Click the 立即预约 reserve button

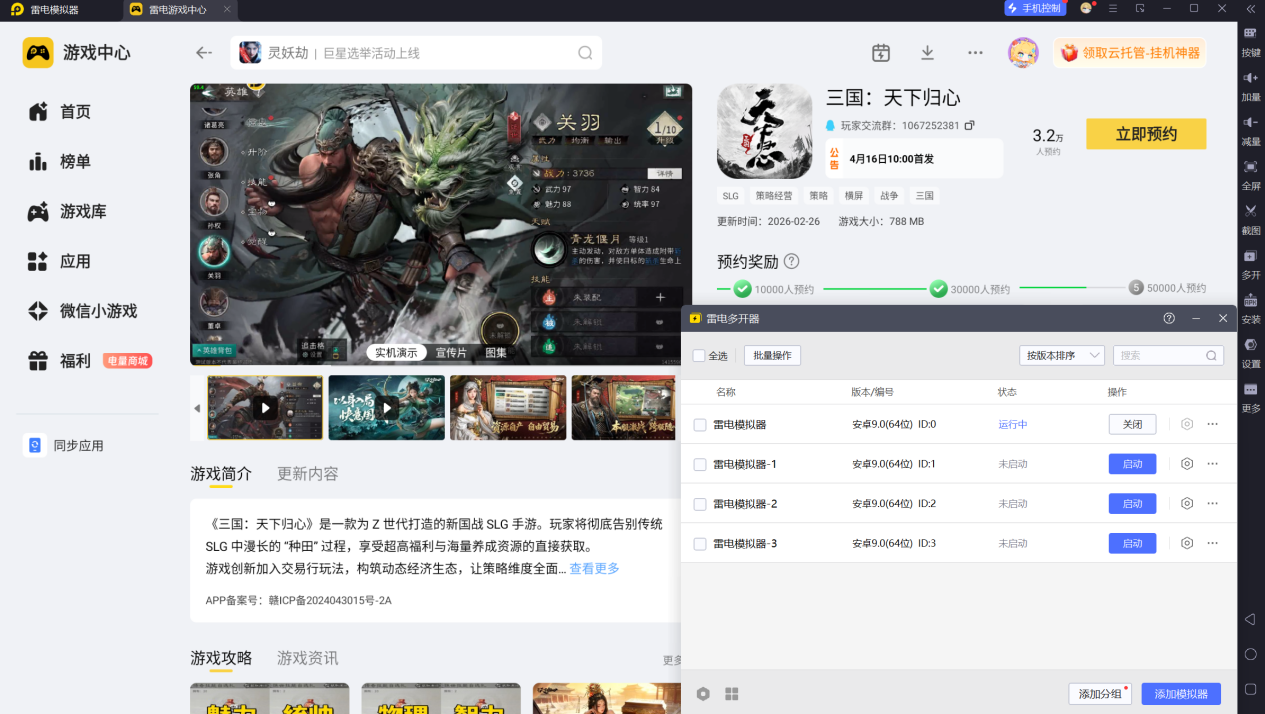coord(1146,134)
